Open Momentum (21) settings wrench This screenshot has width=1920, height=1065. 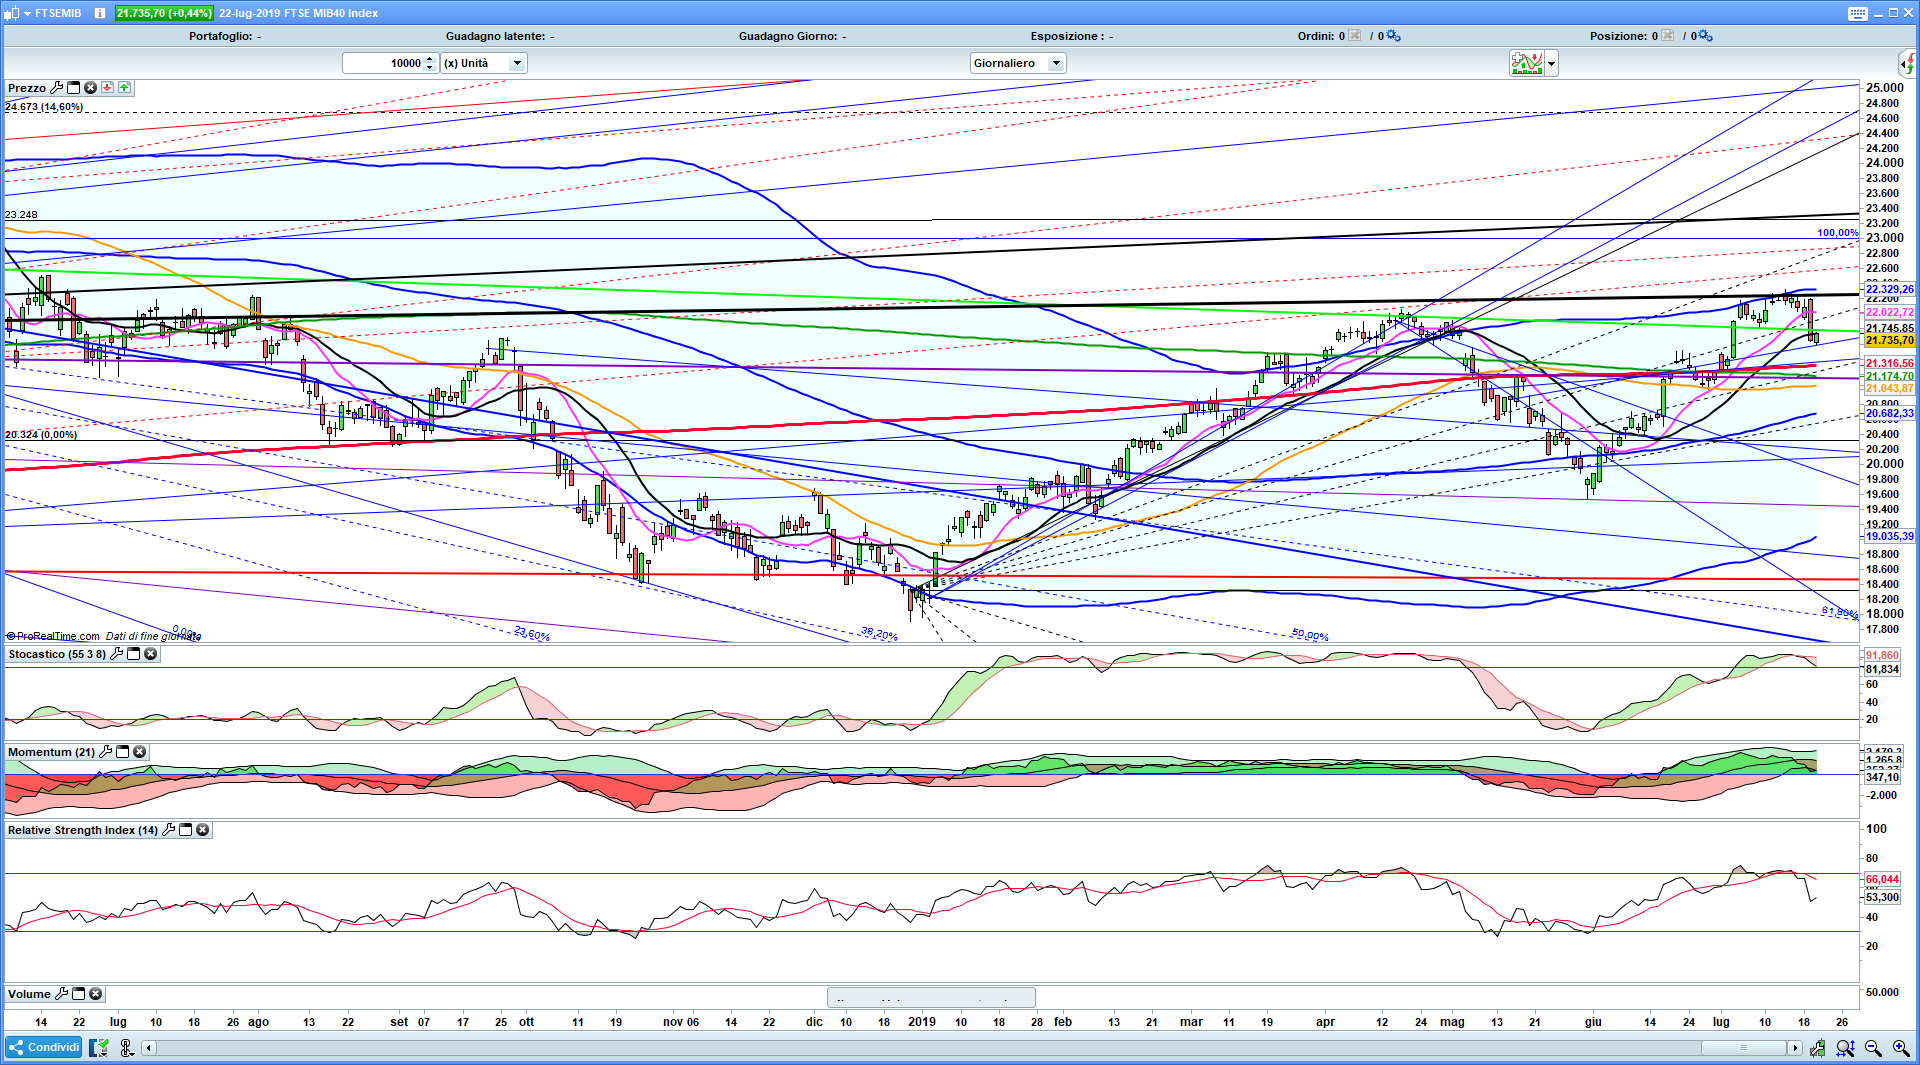click(x=105, y=752)
